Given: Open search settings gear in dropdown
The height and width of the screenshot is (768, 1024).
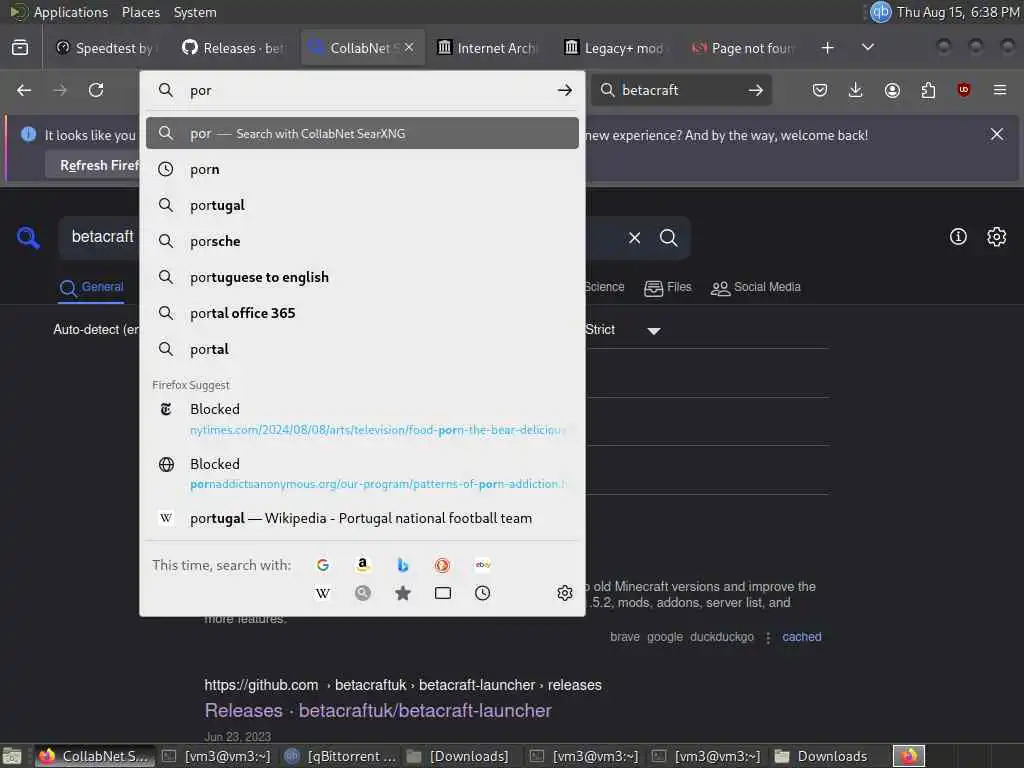Looking at the screenshot, I should pos(565,593).
